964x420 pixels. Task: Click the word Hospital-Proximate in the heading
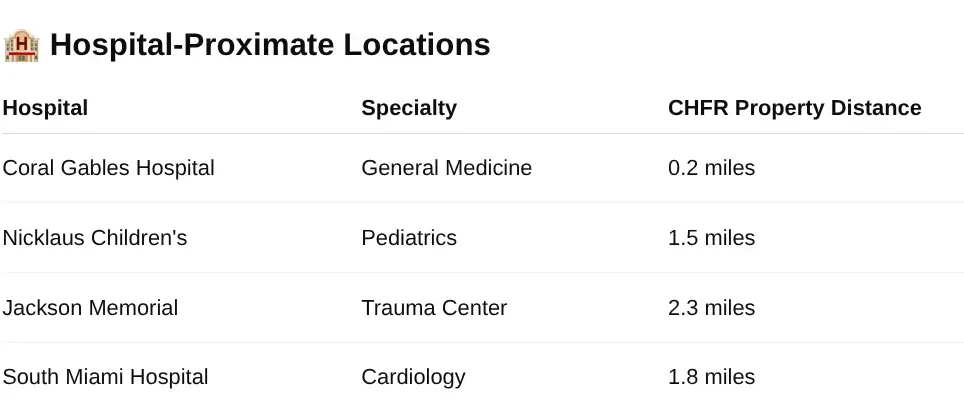[x=192, y=46]
